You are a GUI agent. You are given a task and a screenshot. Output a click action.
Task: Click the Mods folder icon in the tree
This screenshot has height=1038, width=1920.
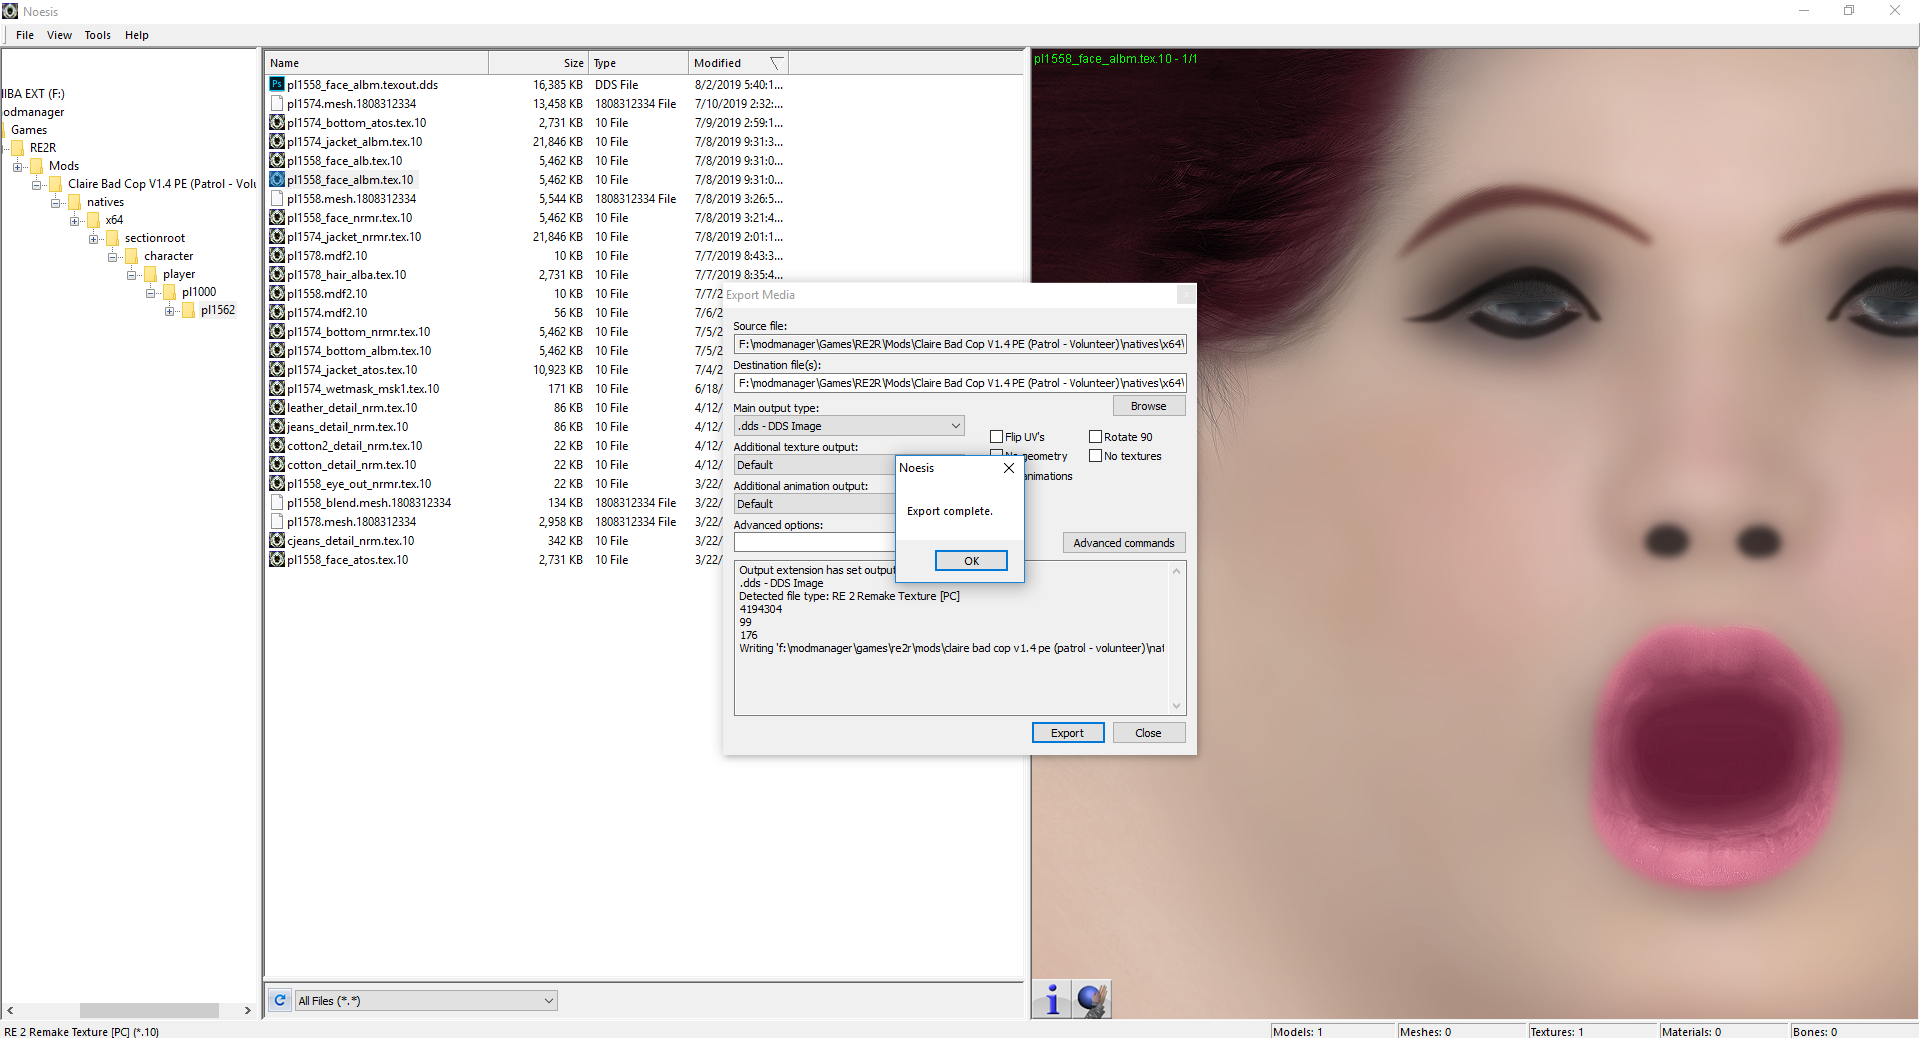coord(37,166)
